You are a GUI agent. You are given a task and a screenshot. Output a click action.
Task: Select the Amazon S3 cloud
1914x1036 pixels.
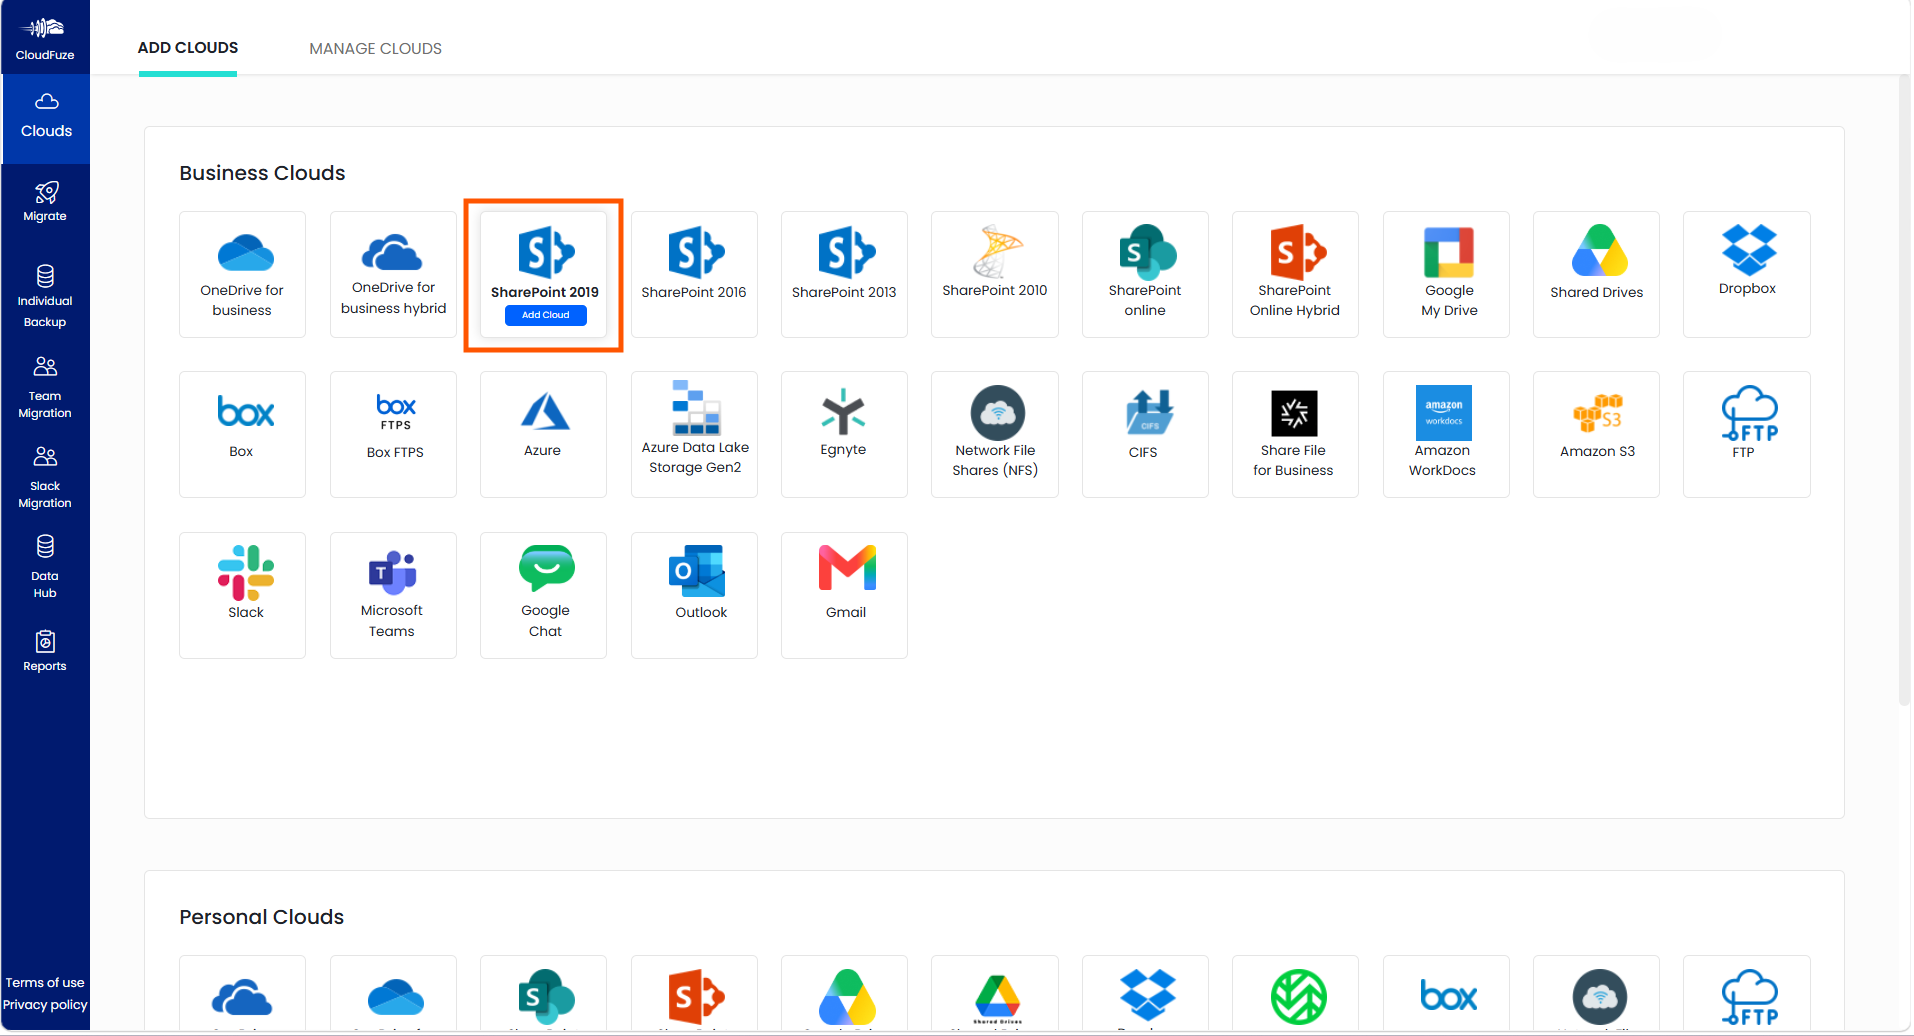coord(1596,434)
